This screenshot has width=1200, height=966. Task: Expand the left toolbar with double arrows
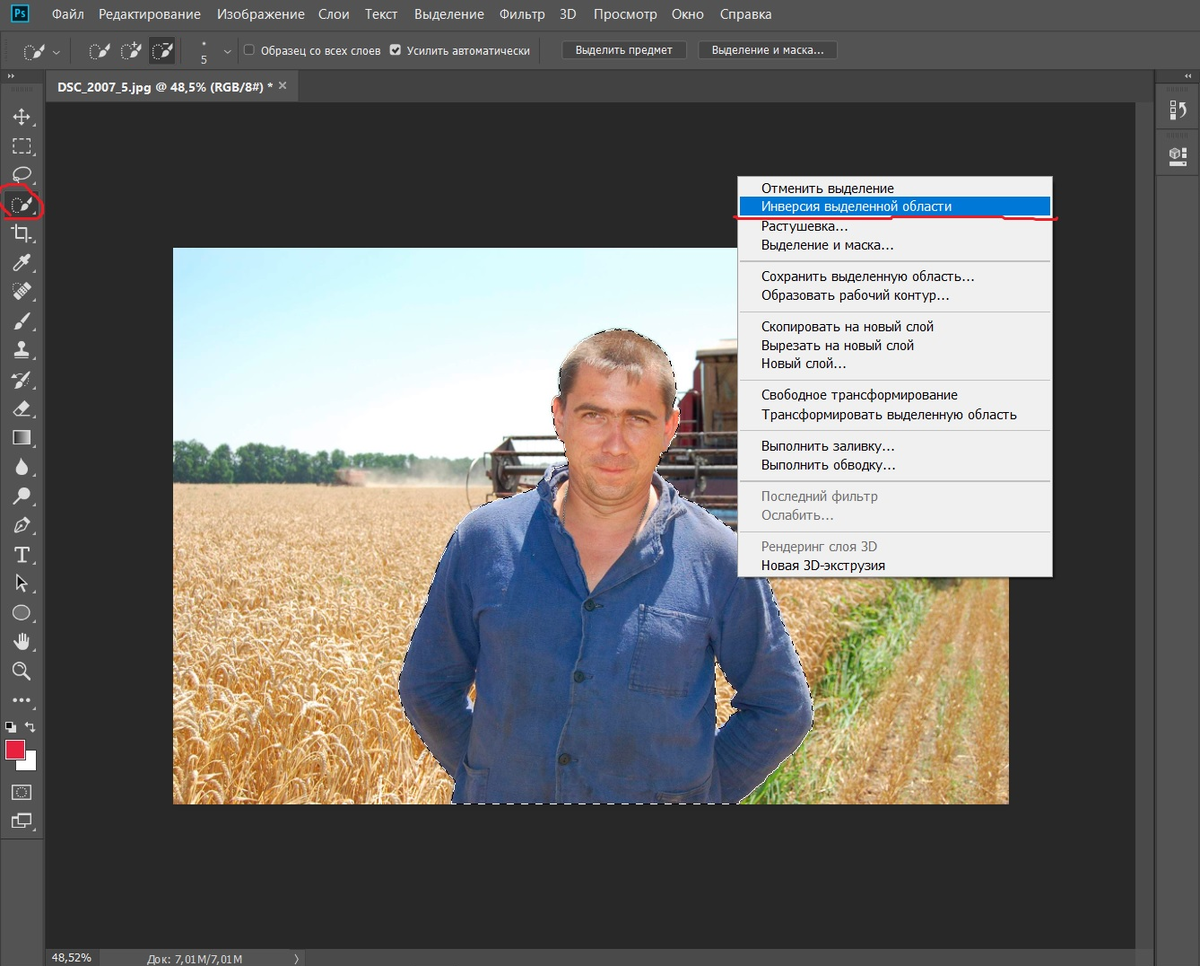[x=11, y=77]
